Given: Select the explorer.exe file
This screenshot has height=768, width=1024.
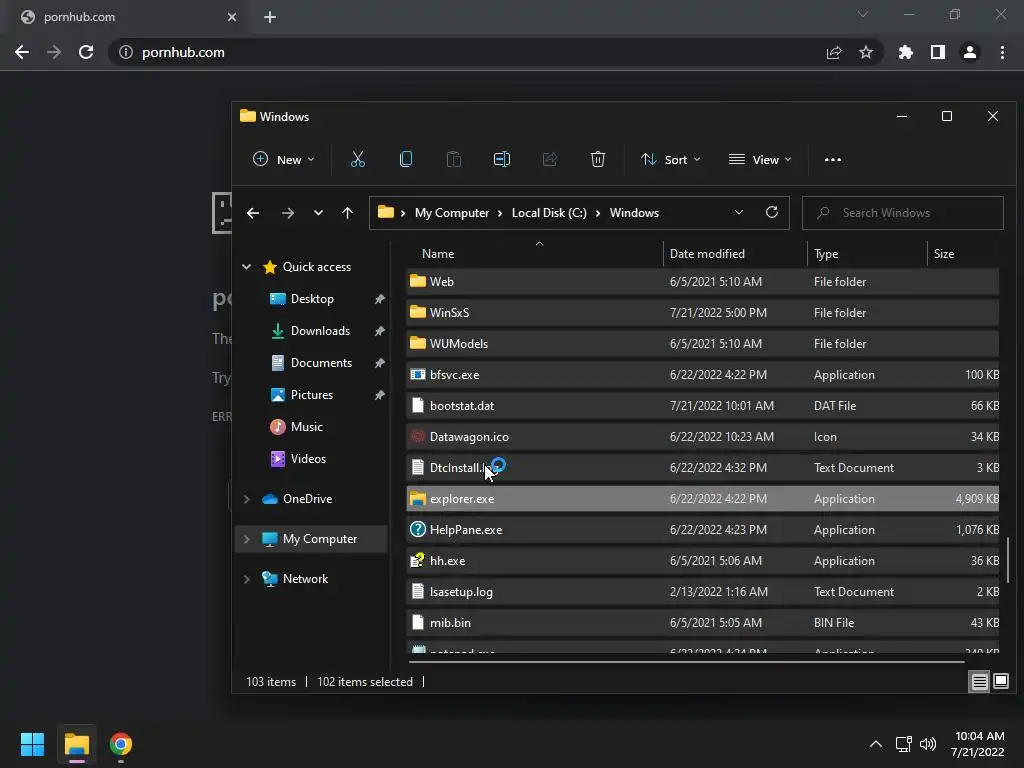Looking at the screenshot, I should pyautogui.click(x=703, y=499).
